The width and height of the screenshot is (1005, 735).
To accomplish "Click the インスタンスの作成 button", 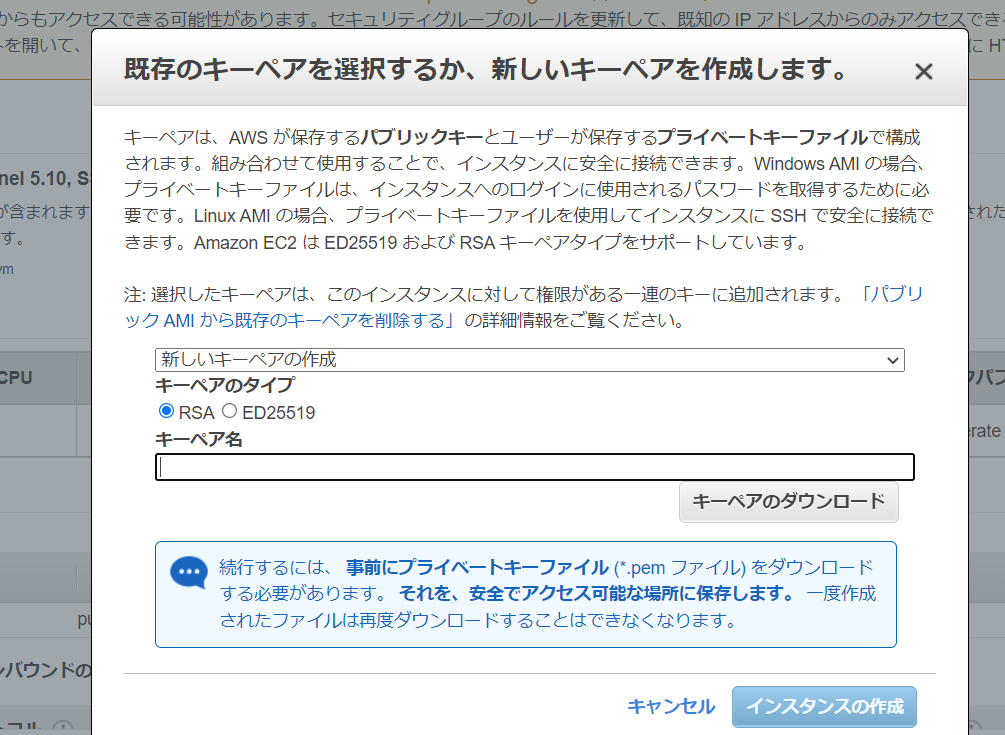I will pos(824,706).
